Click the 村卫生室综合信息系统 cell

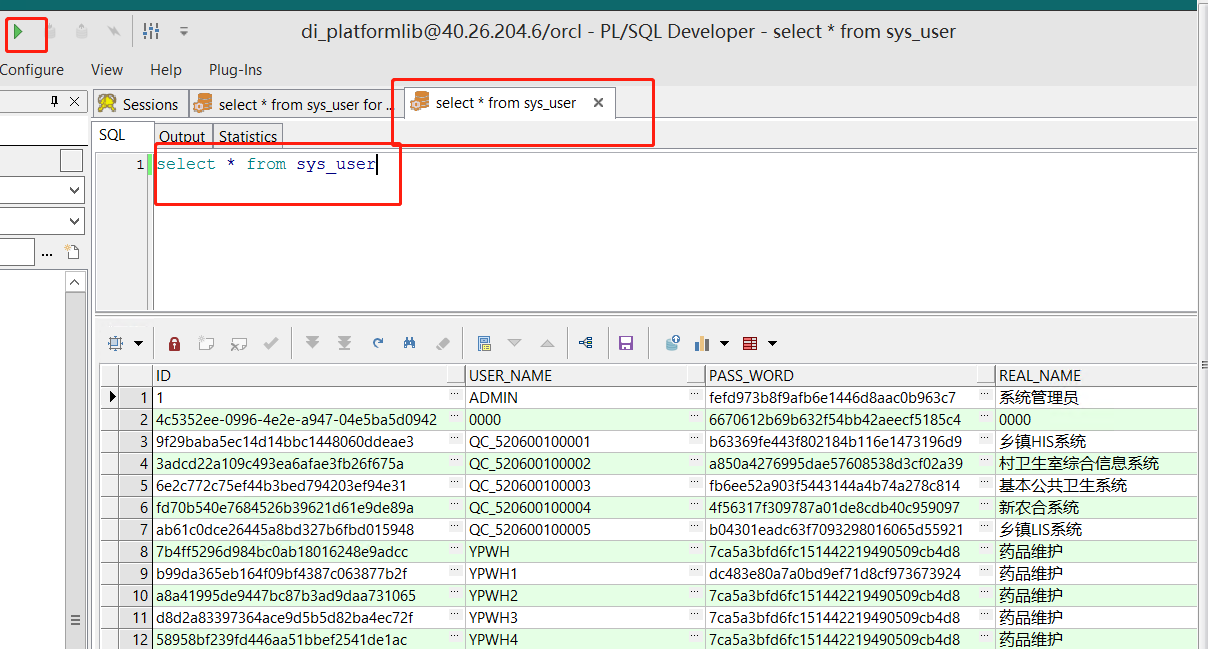[1097, 463]
